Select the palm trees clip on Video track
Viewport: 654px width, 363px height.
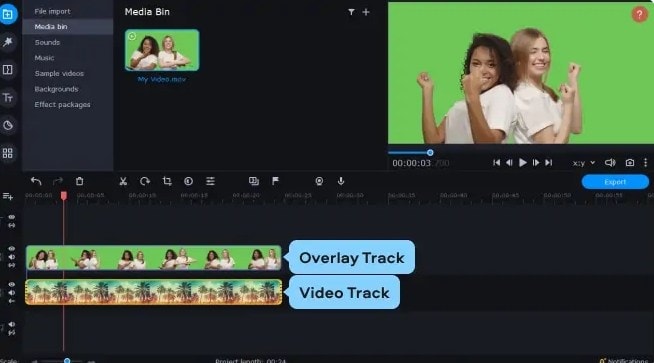(153, 292)
